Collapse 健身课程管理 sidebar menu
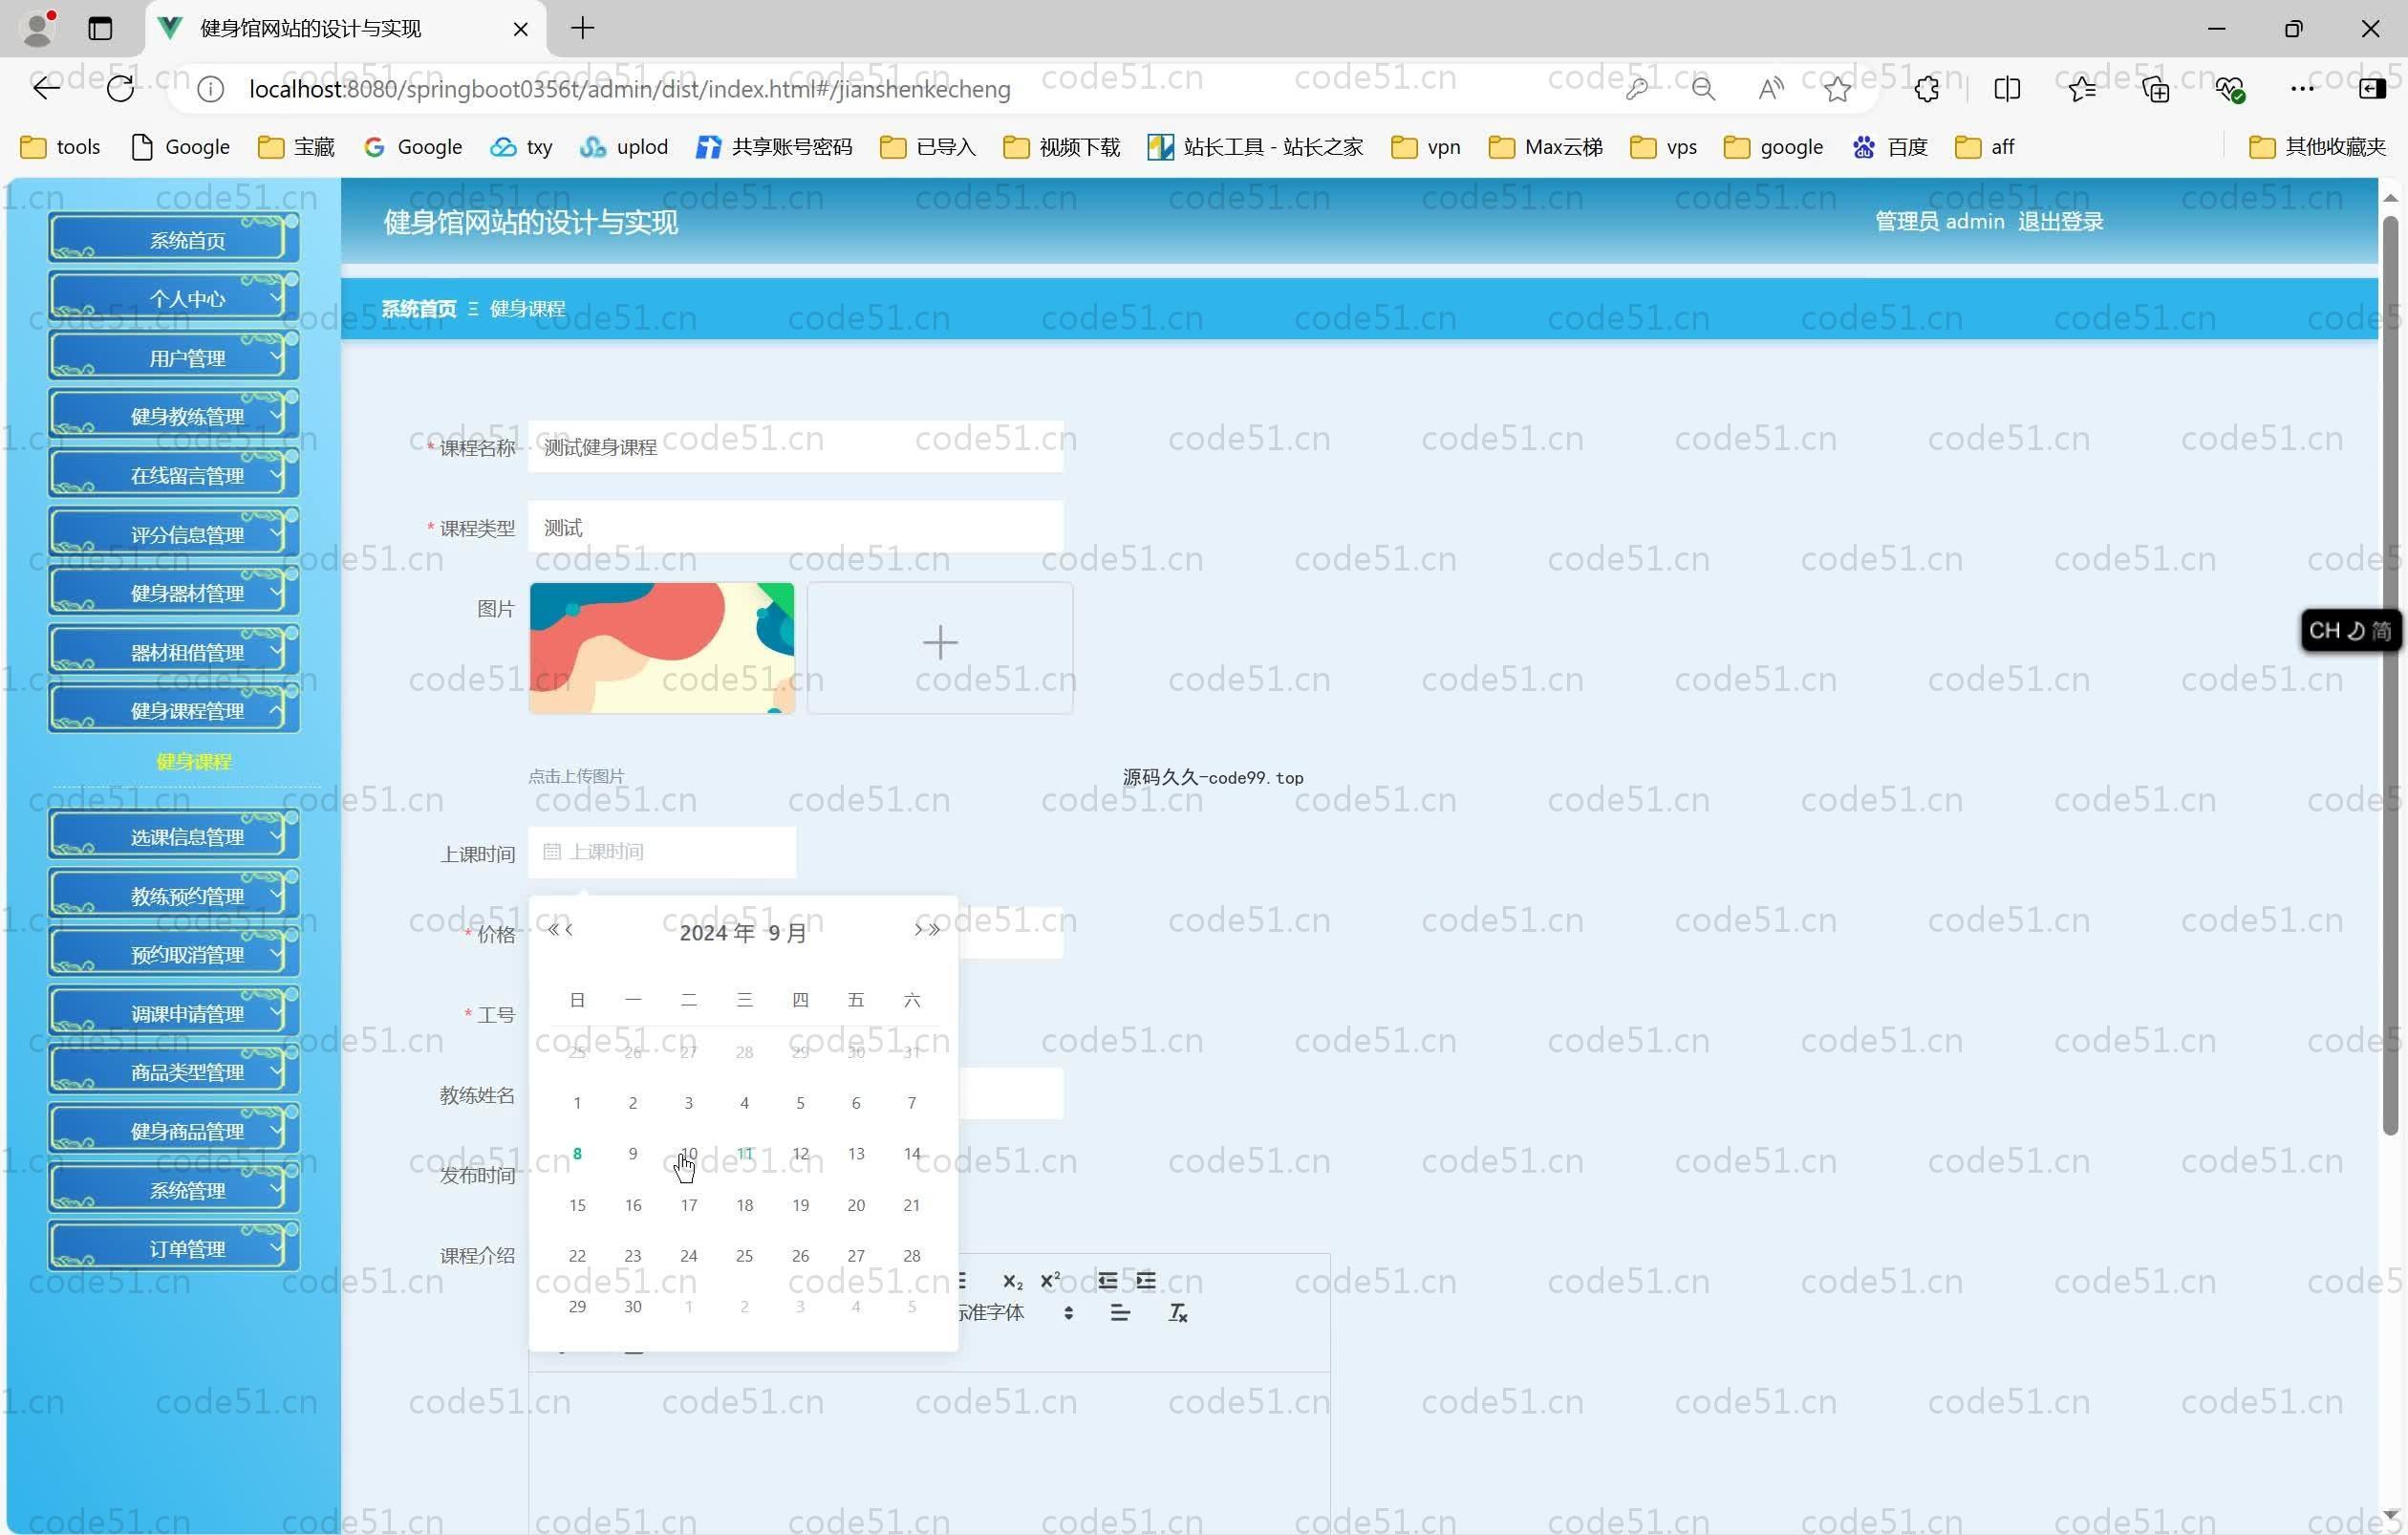The height and width of the screenshot is (1535, 2408). click(174, 710)
